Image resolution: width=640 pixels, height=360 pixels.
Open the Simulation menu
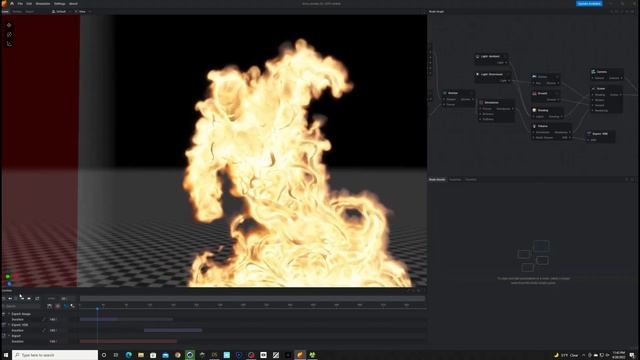coord(43,4)
